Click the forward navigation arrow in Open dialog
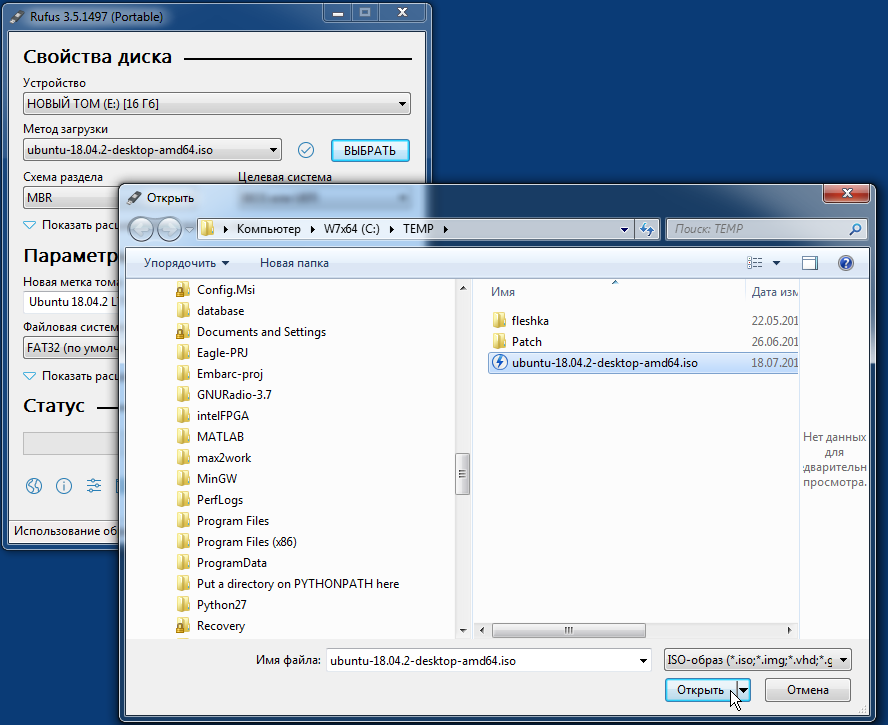 point(169,229)
